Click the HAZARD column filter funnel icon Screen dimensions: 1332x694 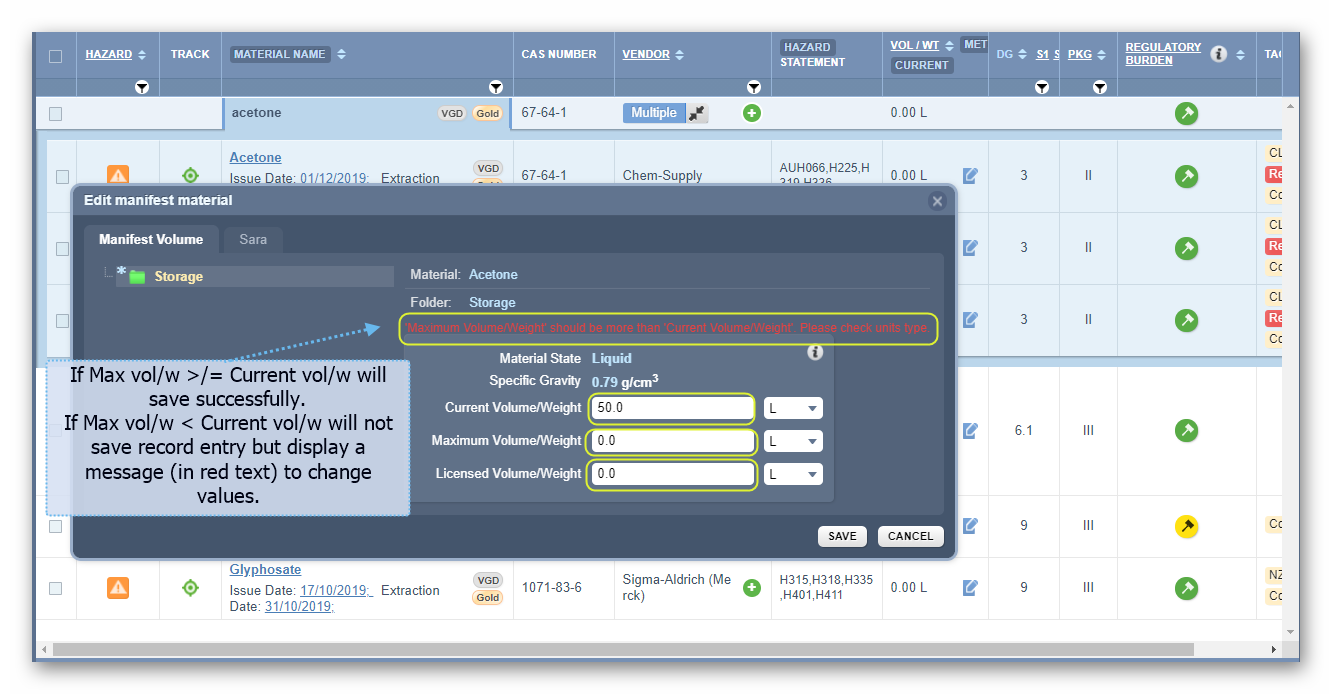pos(142,87)
